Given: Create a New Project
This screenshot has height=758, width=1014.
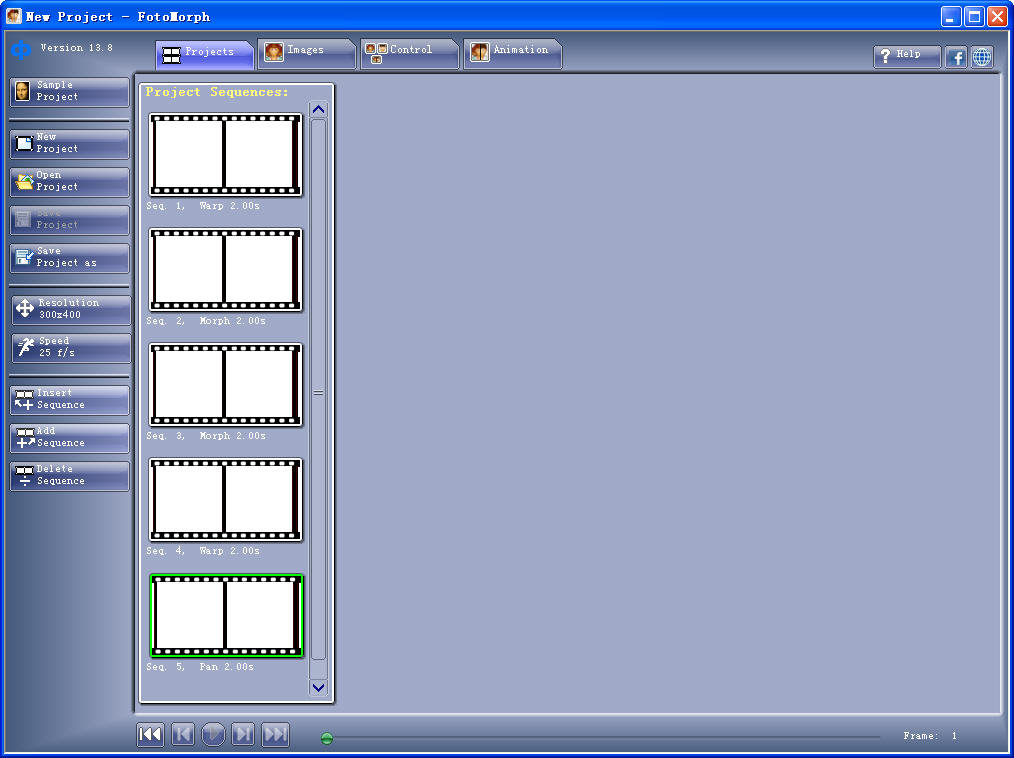Looking at the screenshot, I should pos(69,144).
